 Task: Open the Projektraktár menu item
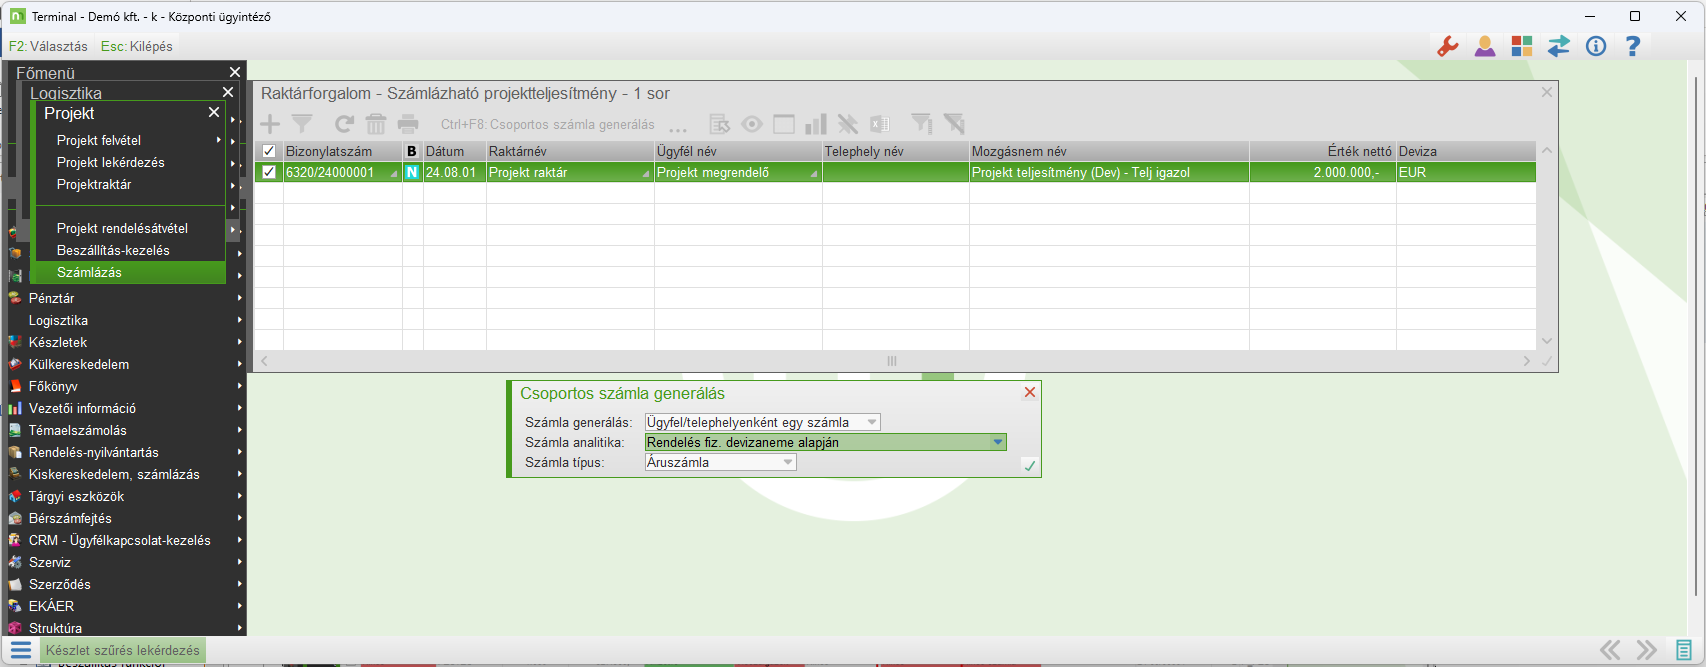[130, 184]
